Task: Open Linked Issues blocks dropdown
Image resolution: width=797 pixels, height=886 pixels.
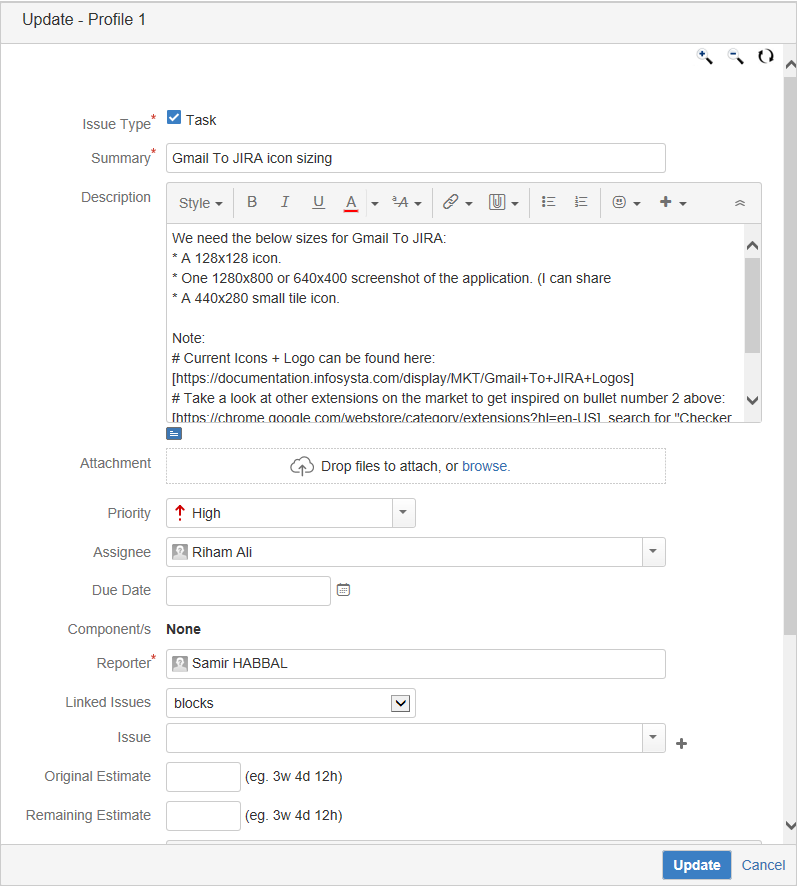Action: (x=291, y=703)
